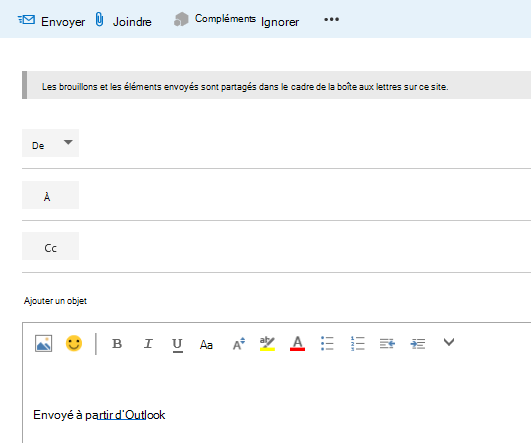The width and height of the screenshot is (531, 443).
Task: Toggle bold formatting
Action: click(x=117, y=343)
